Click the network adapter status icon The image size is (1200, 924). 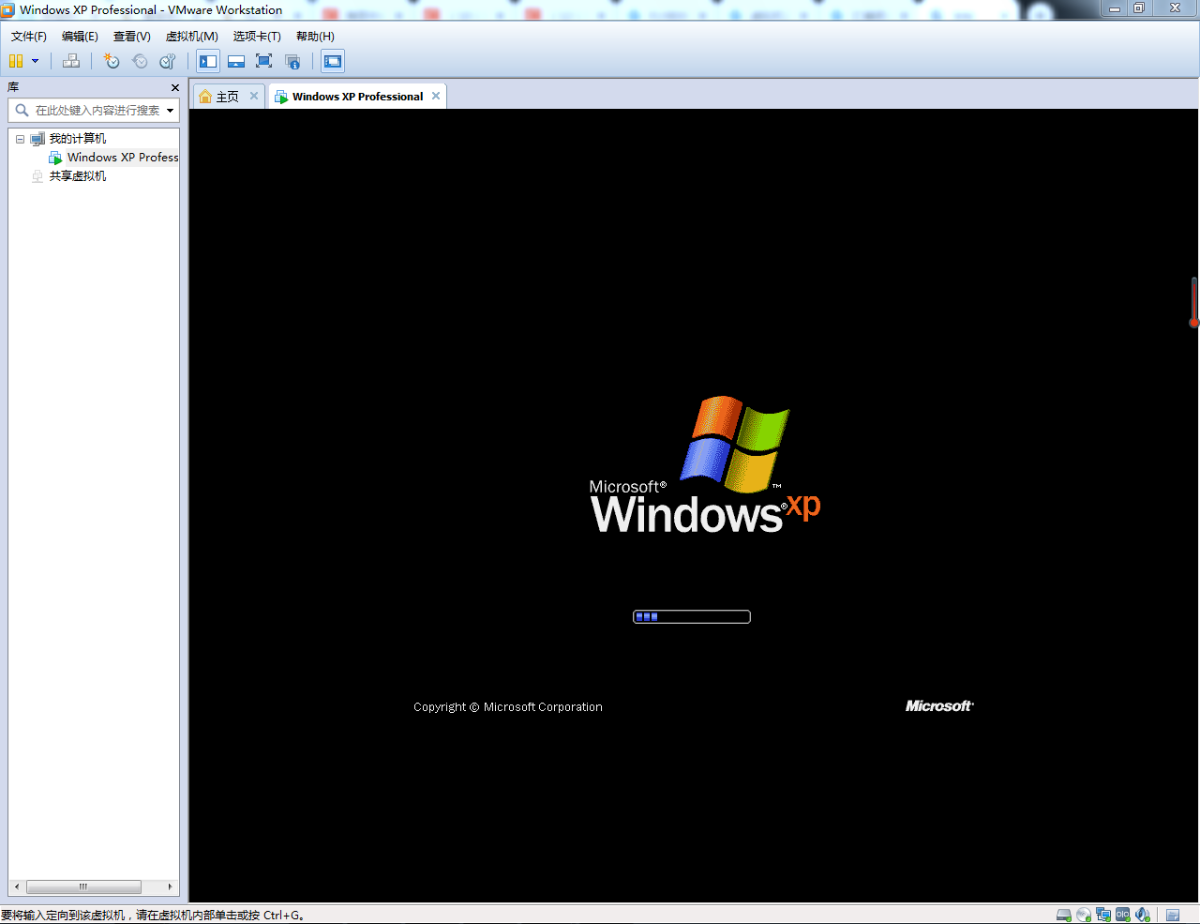coord(1104,915)
